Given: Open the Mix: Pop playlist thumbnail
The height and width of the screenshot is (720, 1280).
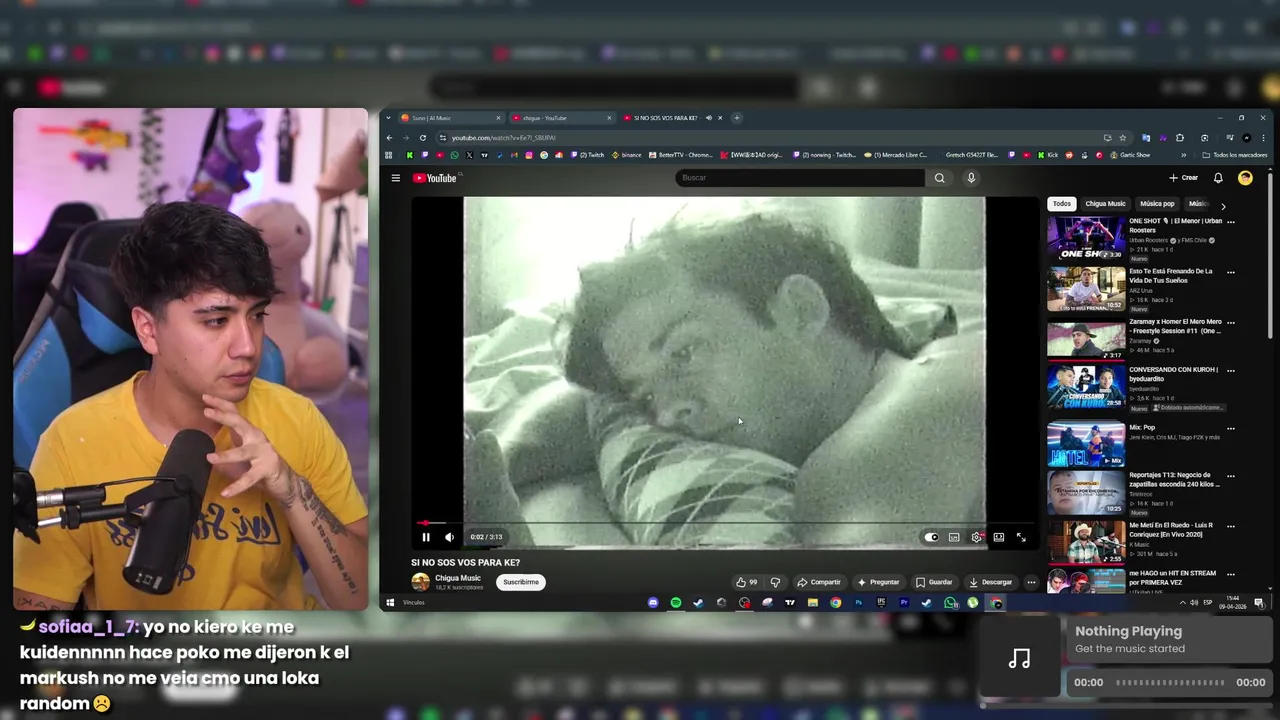Looking at the screenshot, I should pyautogui.click(x=1085, y=445).
